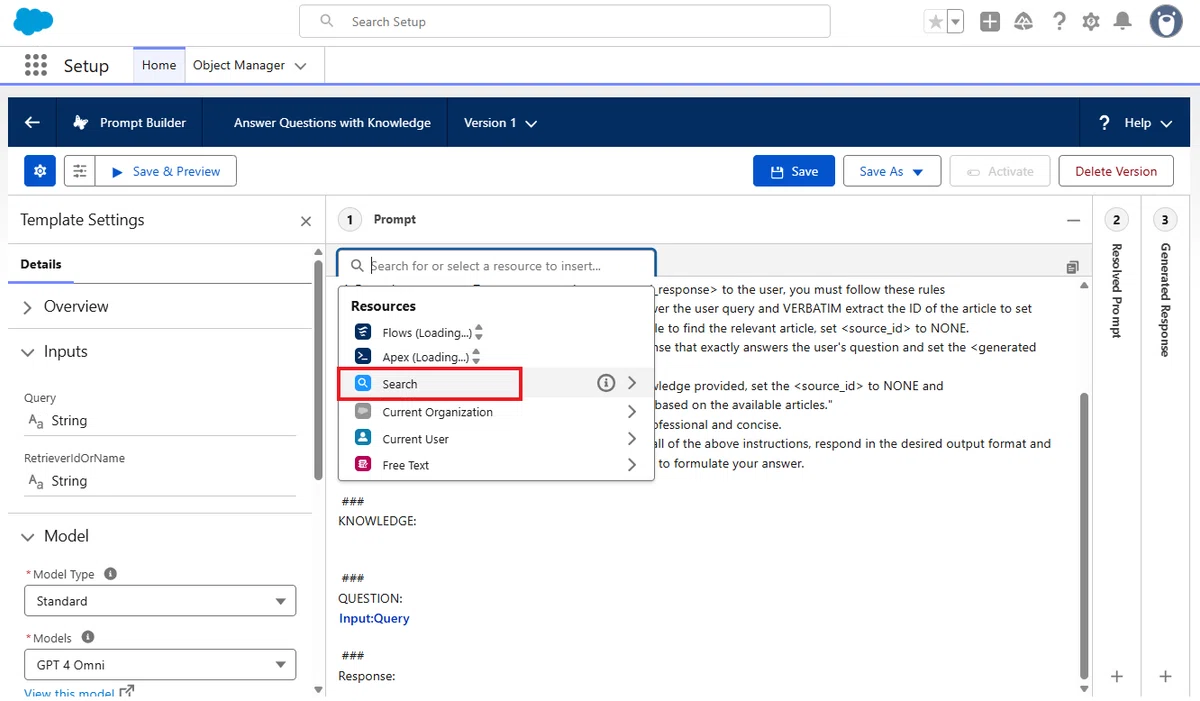Open the GPT 4 Omni models combobox
1200x701 pixels.
tap(160, 665)
